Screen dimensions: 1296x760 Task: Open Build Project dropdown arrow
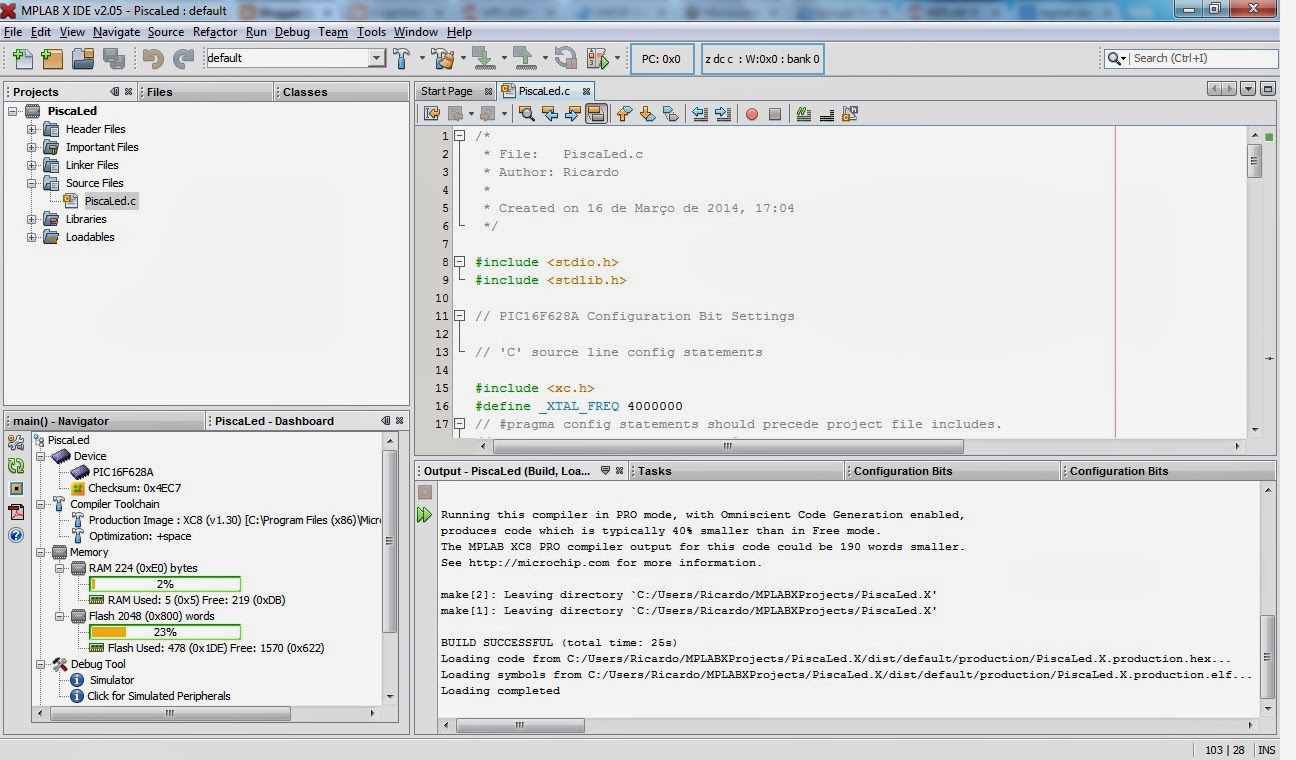421,58
